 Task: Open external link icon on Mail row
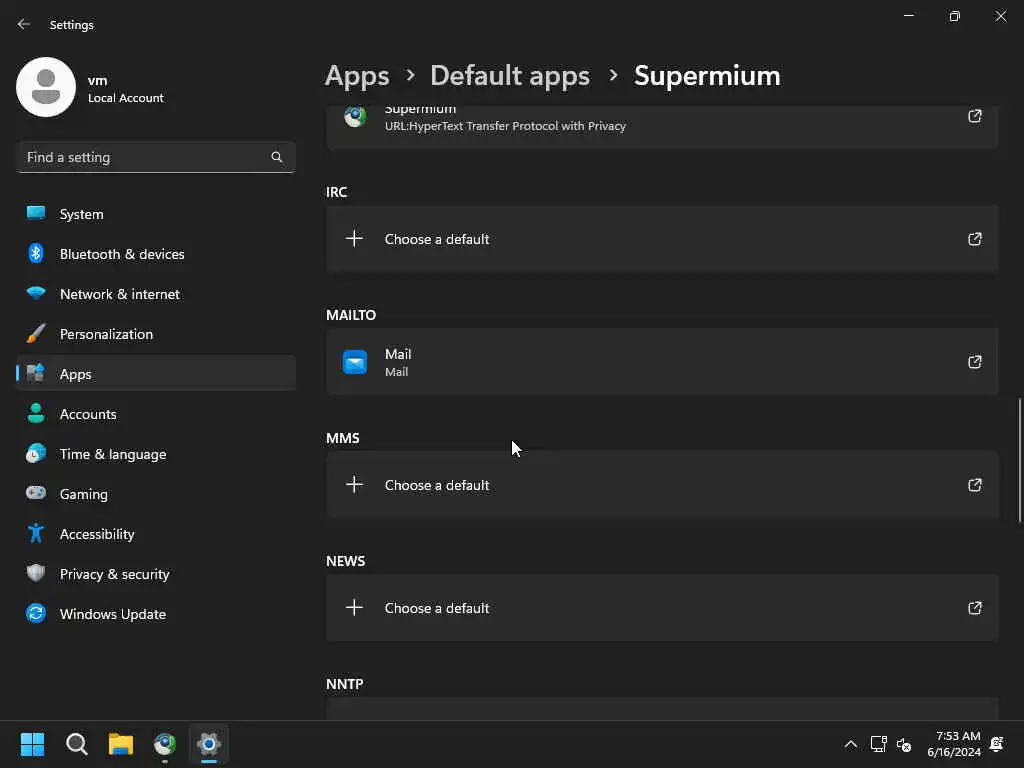click(x=974, y=362)
